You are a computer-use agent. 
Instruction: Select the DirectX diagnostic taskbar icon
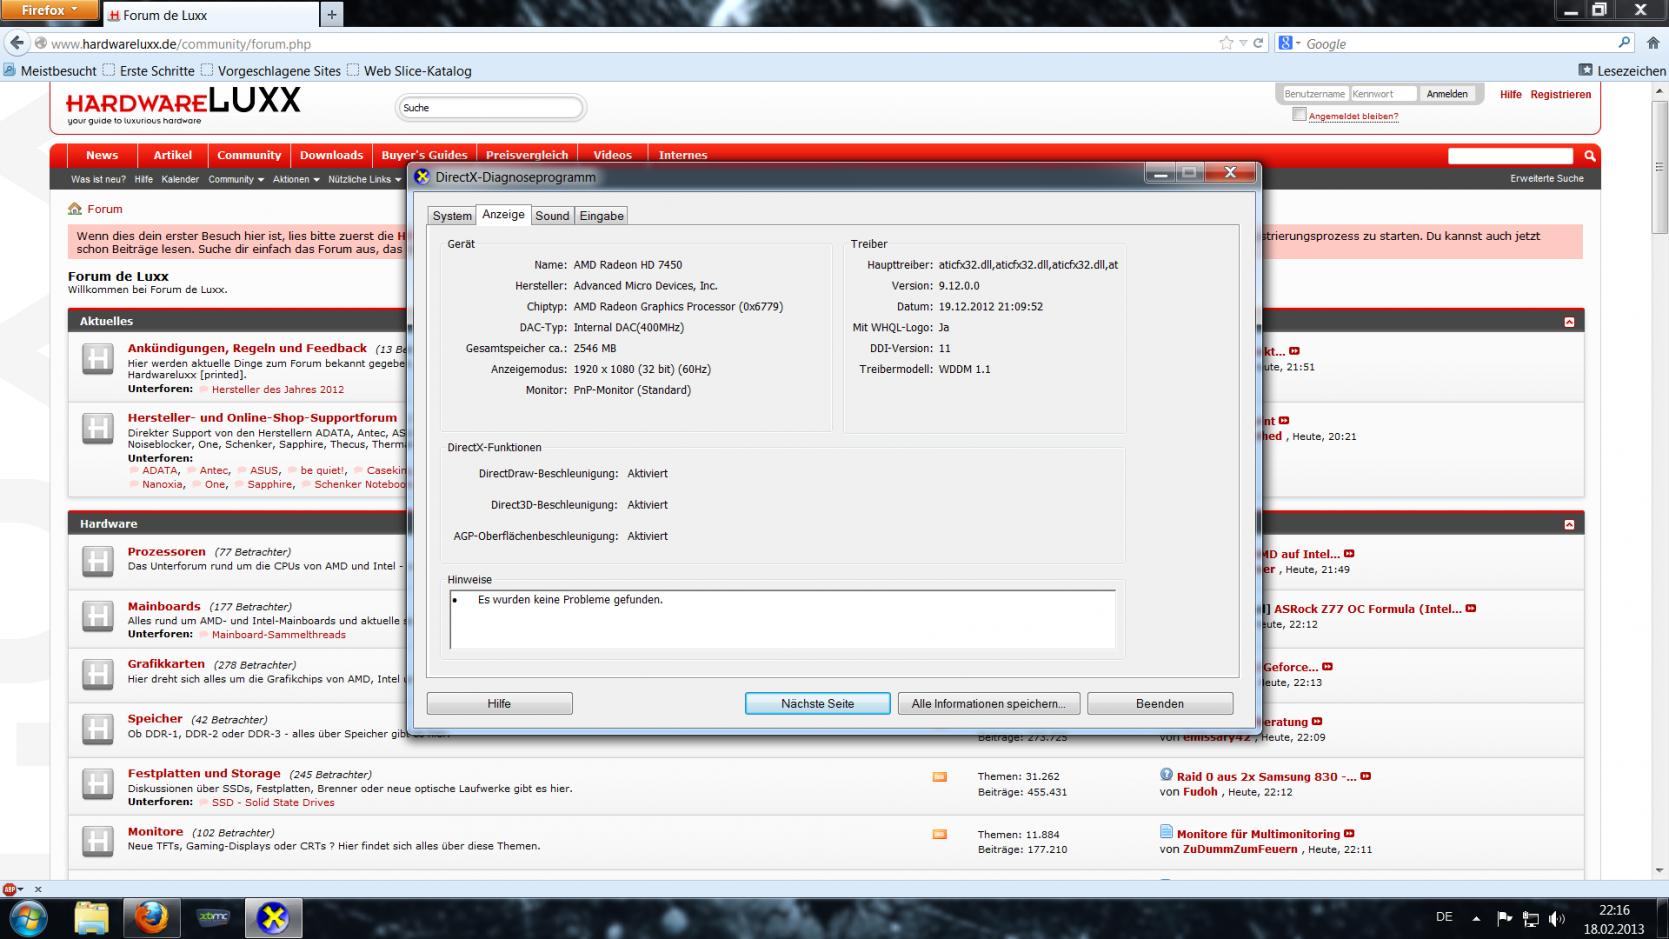273,917
